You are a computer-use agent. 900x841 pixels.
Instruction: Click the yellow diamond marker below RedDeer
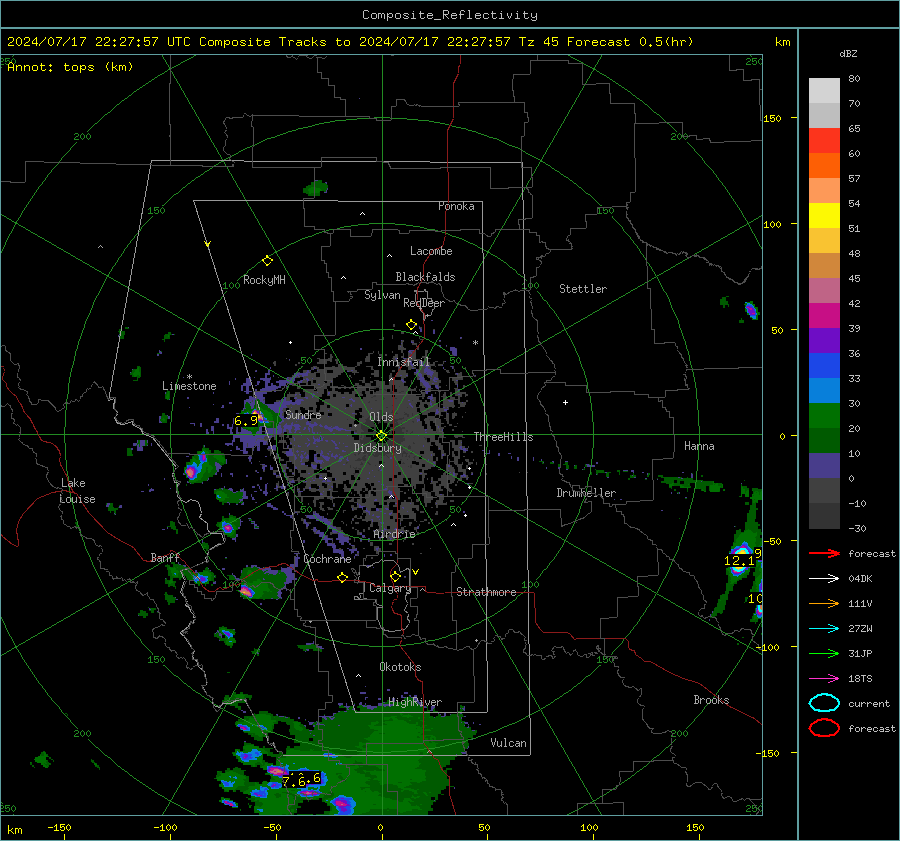coord(412,325)
